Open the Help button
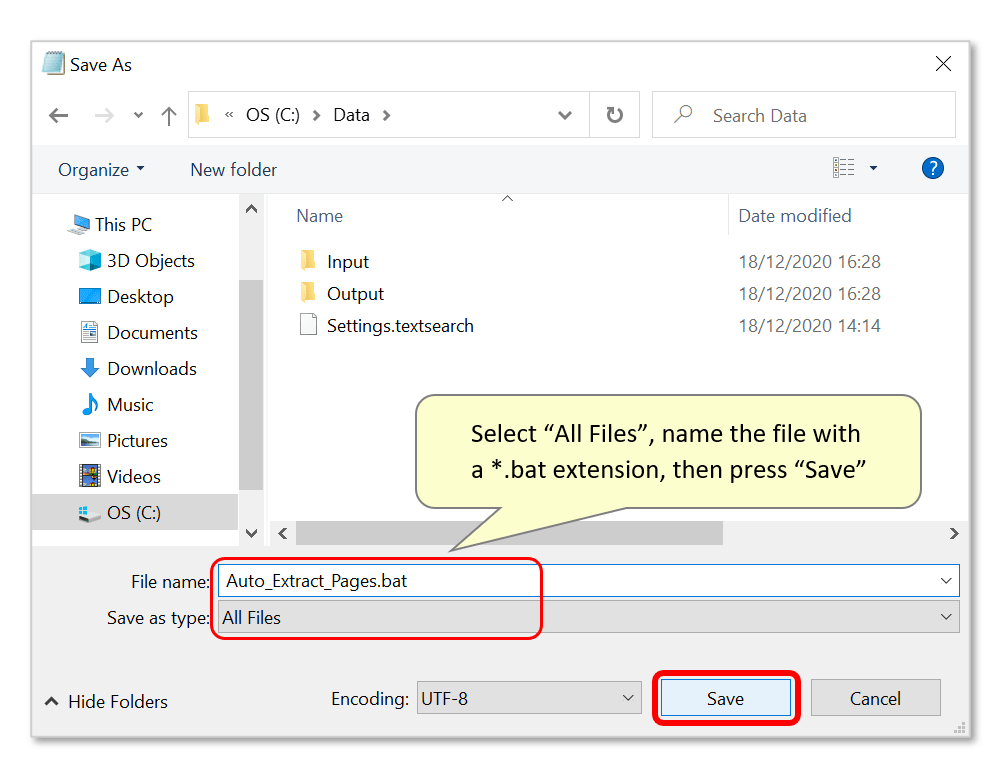 (x=933, y=169)
